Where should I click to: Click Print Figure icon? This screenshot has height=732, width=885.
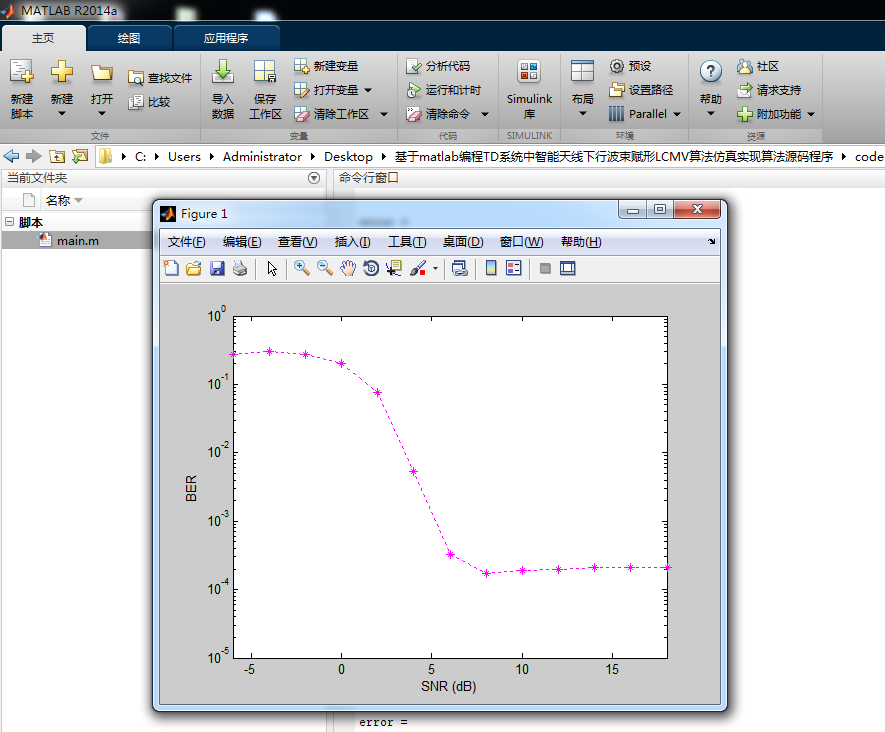coord(240,269)
